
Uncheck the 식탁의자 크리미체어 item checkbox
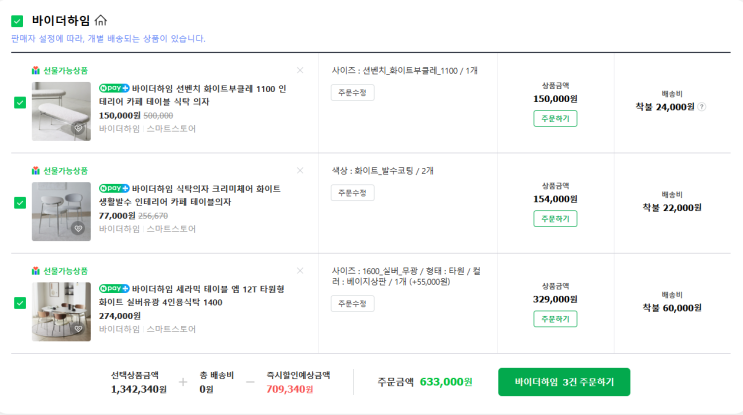coord(20,202)
